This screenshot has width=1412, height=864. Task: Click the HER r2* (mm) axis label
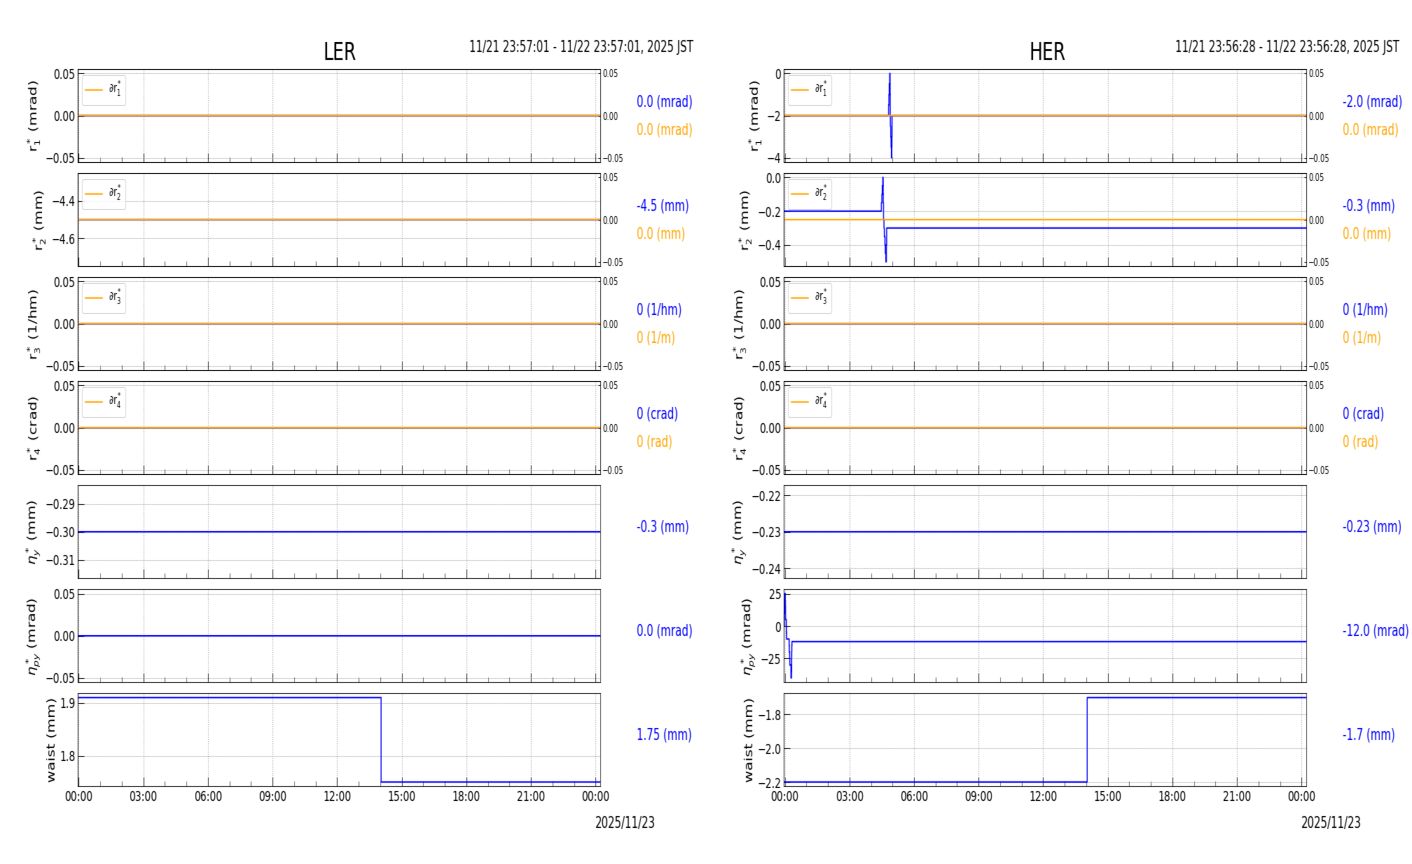746,220
